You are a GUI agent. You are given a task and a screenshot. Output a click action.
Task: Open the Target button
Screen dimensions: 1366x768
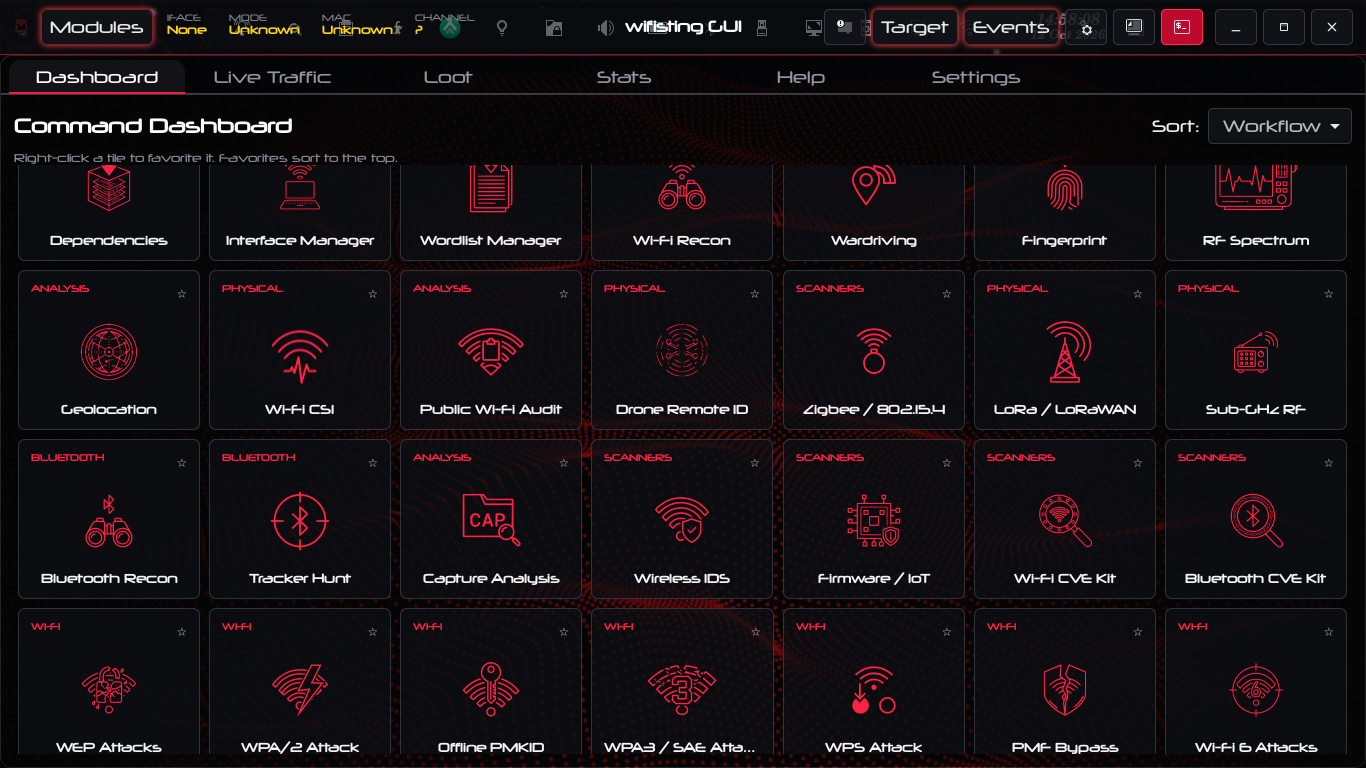point(915,28)
